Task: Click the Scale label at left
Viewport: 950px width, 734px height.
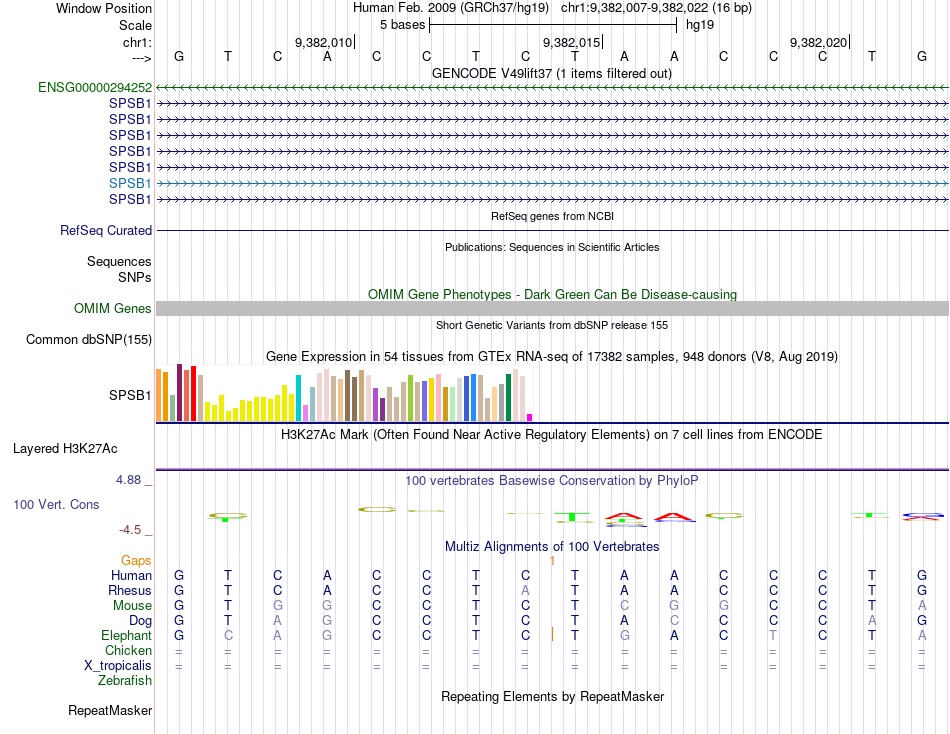Action: pyautogui.click(x=136, y=25)
